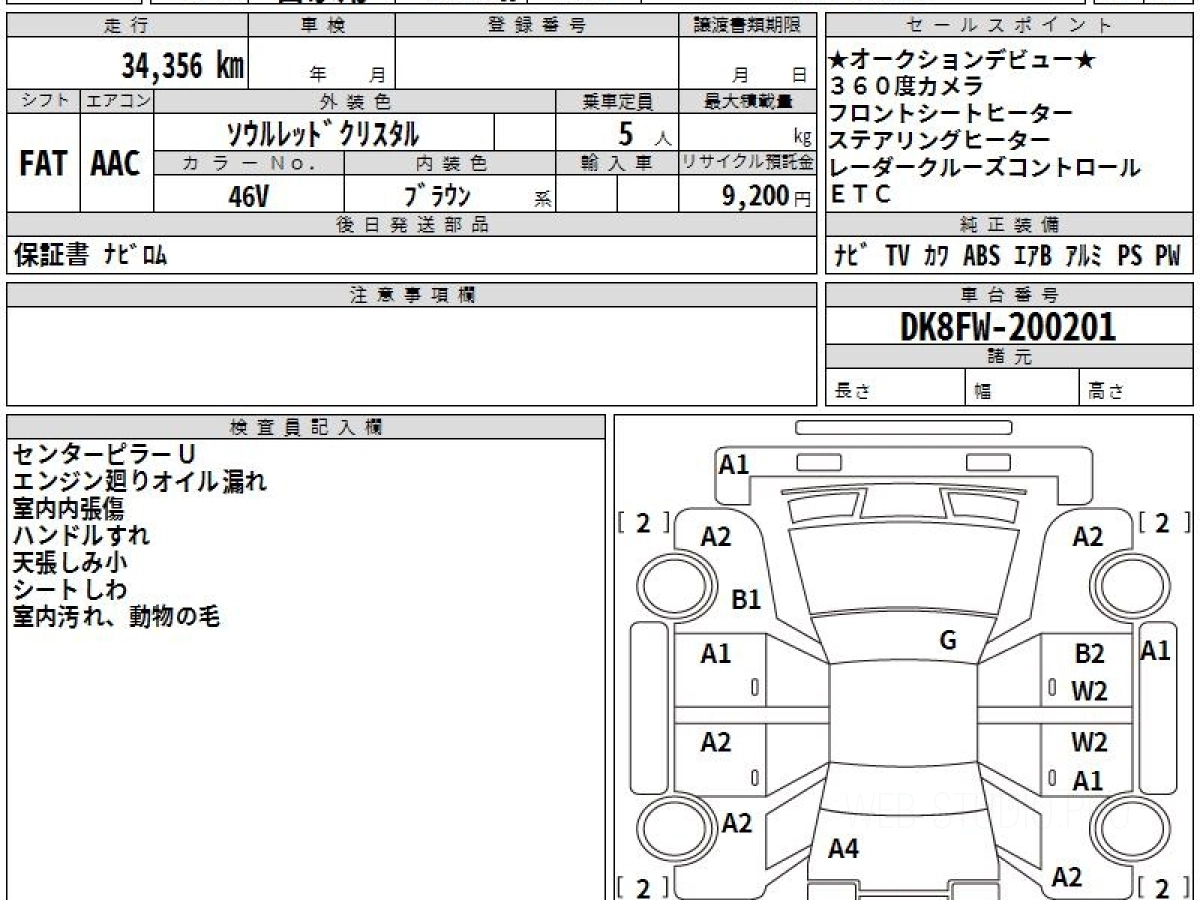
Task: Click TV in genuine equipment
Action: (897, 256)
